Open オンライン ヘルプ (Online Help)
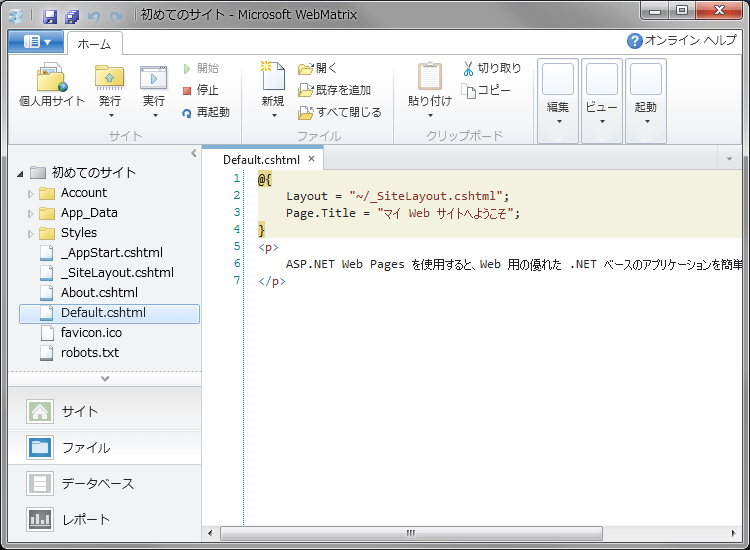Viewport: 750px width, 550px height. pyautogui.click(x=682, y=41)
